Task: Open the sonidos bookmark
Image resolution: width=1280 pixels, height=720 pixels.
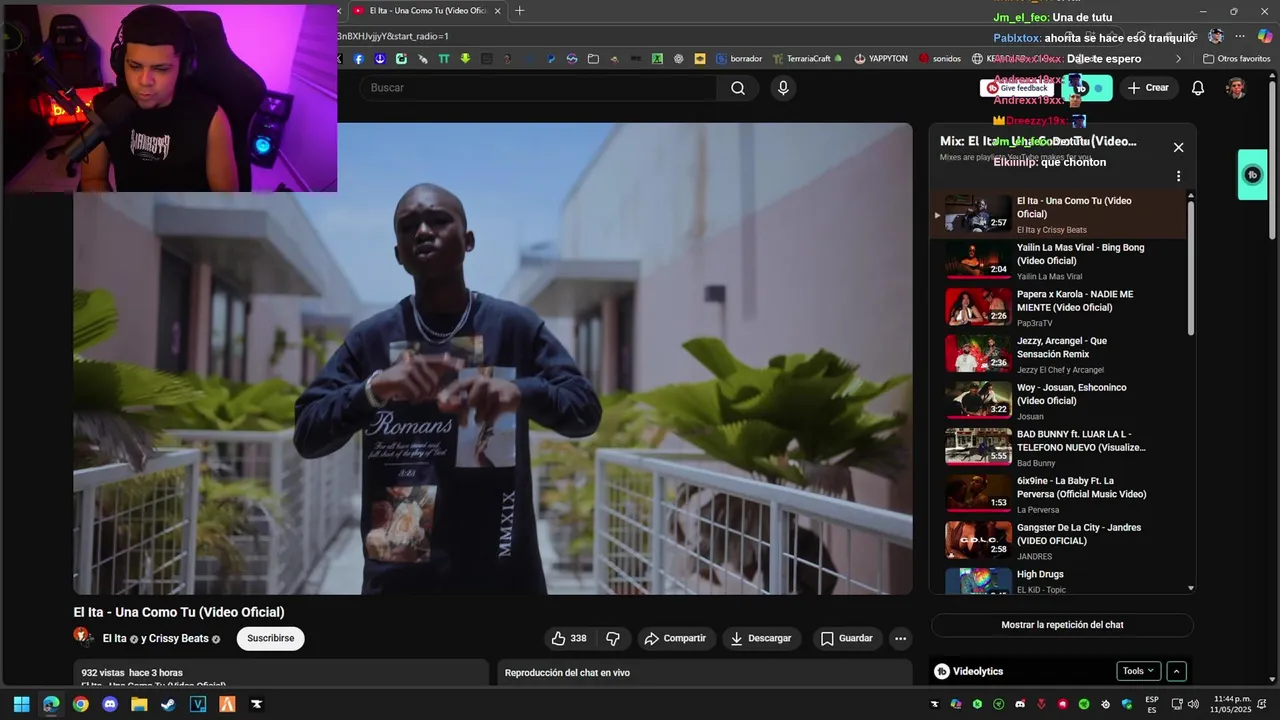Action: coord(940,59)
